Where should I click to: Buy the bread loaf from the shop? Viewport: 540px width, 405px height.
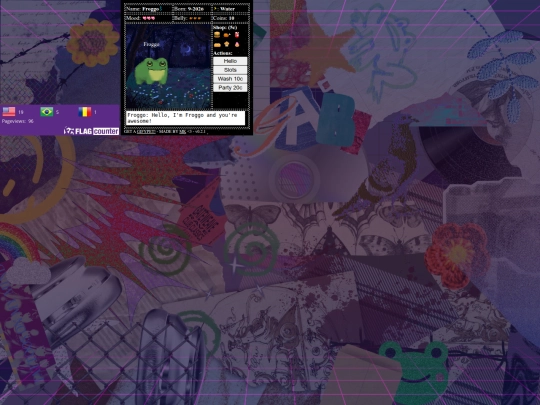click(217, 44)
